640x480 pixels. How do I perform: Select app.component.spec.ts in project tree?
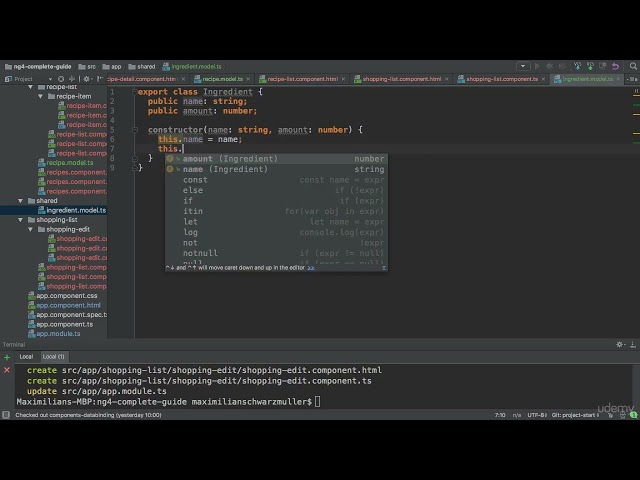pos(67,315)
